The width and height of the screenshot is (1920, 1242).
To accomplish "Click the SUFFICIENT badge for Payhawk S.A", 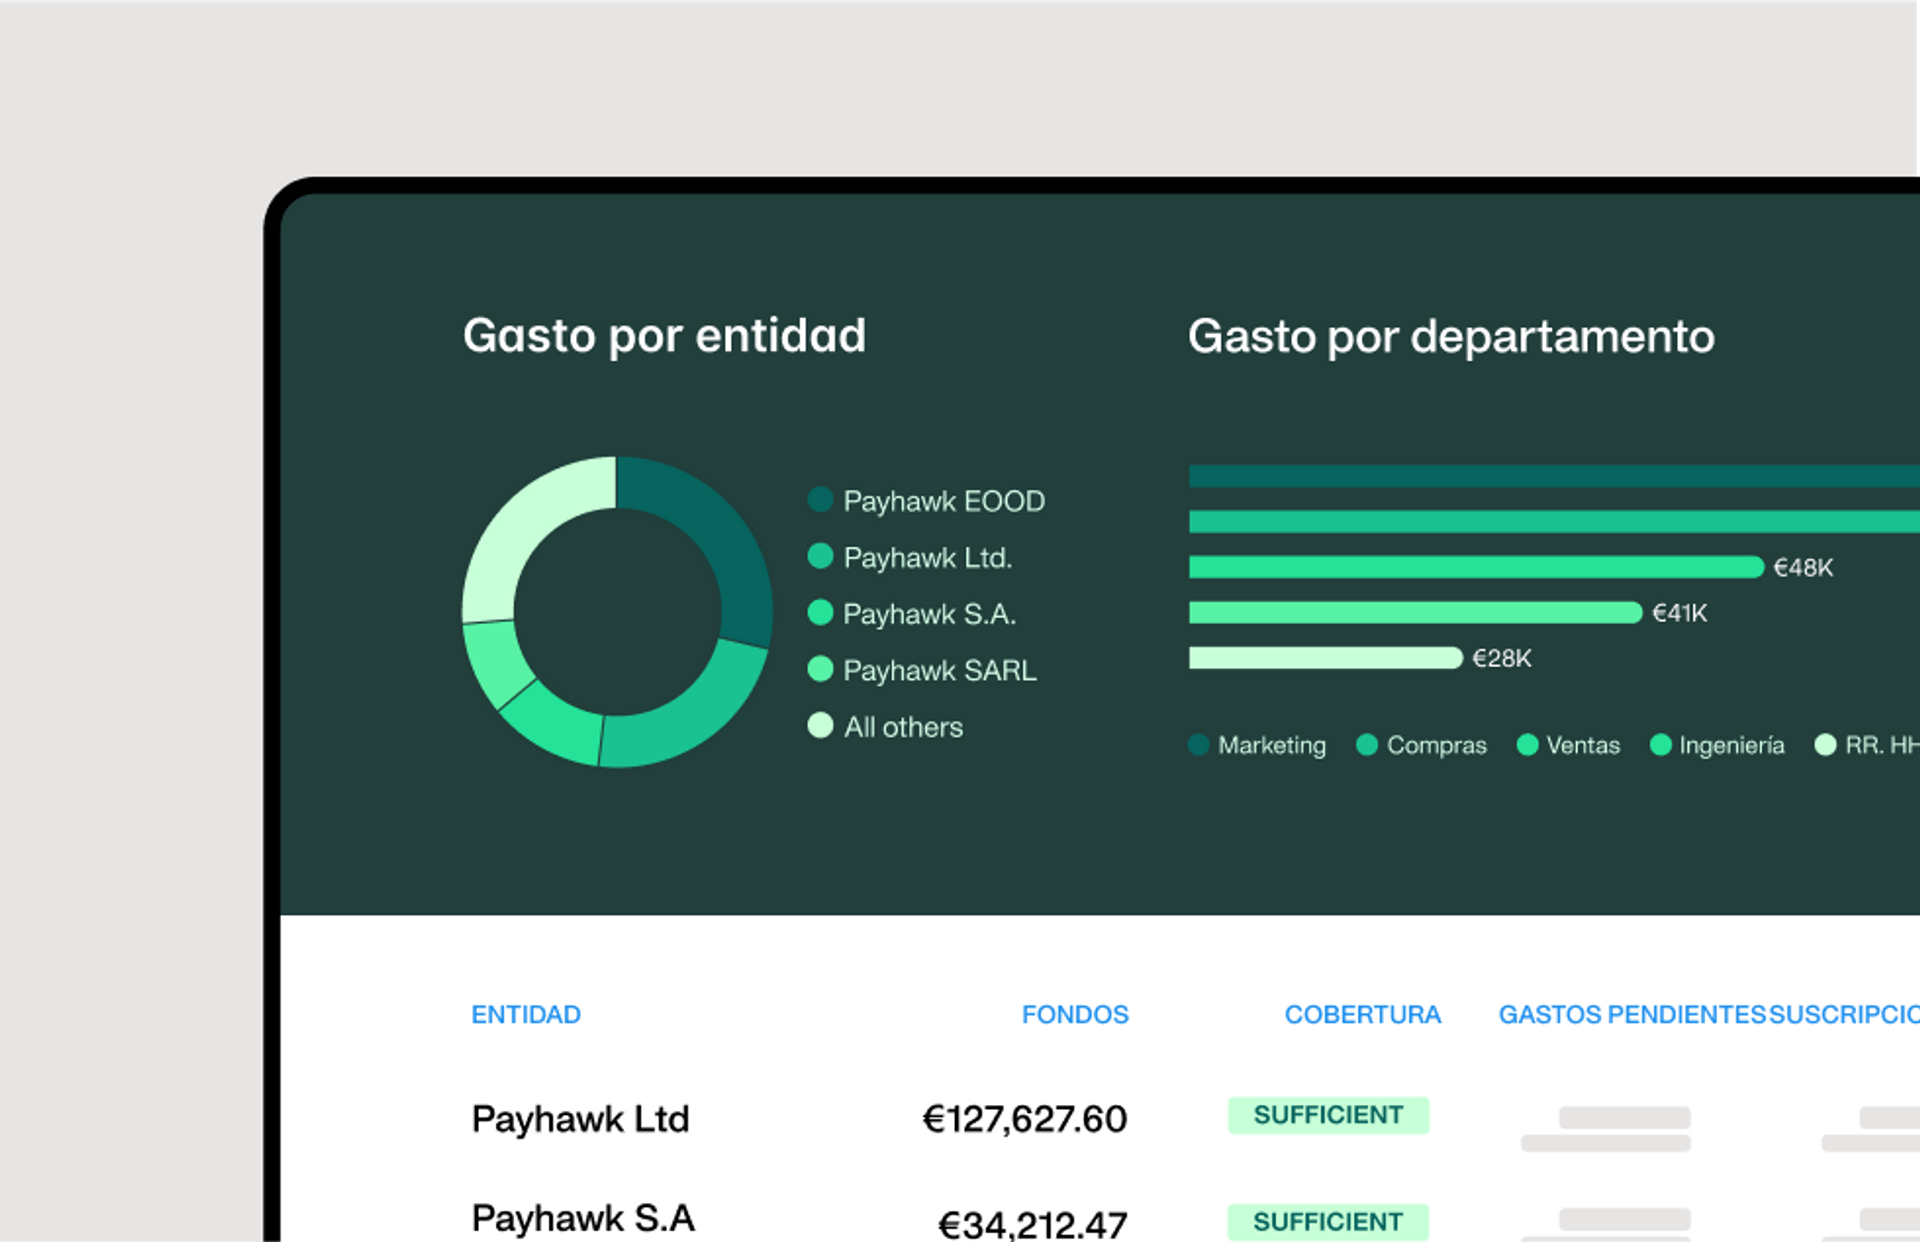I will (x=1328, y=1222).
